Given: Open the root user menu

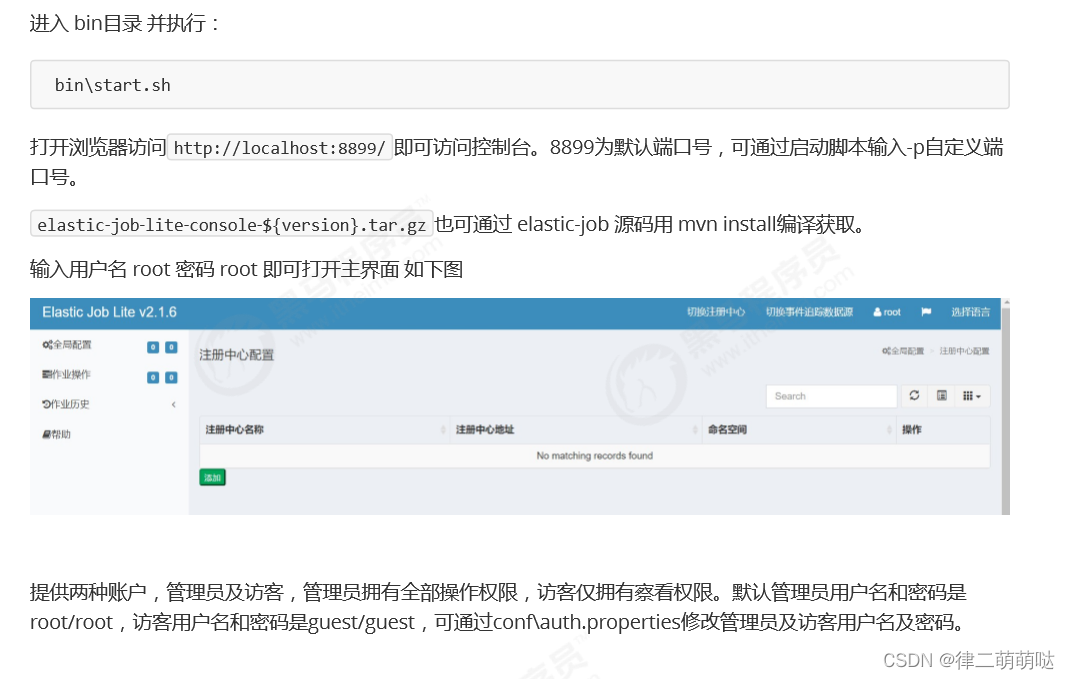Looking at the screenshot, I should click(887, 312).
